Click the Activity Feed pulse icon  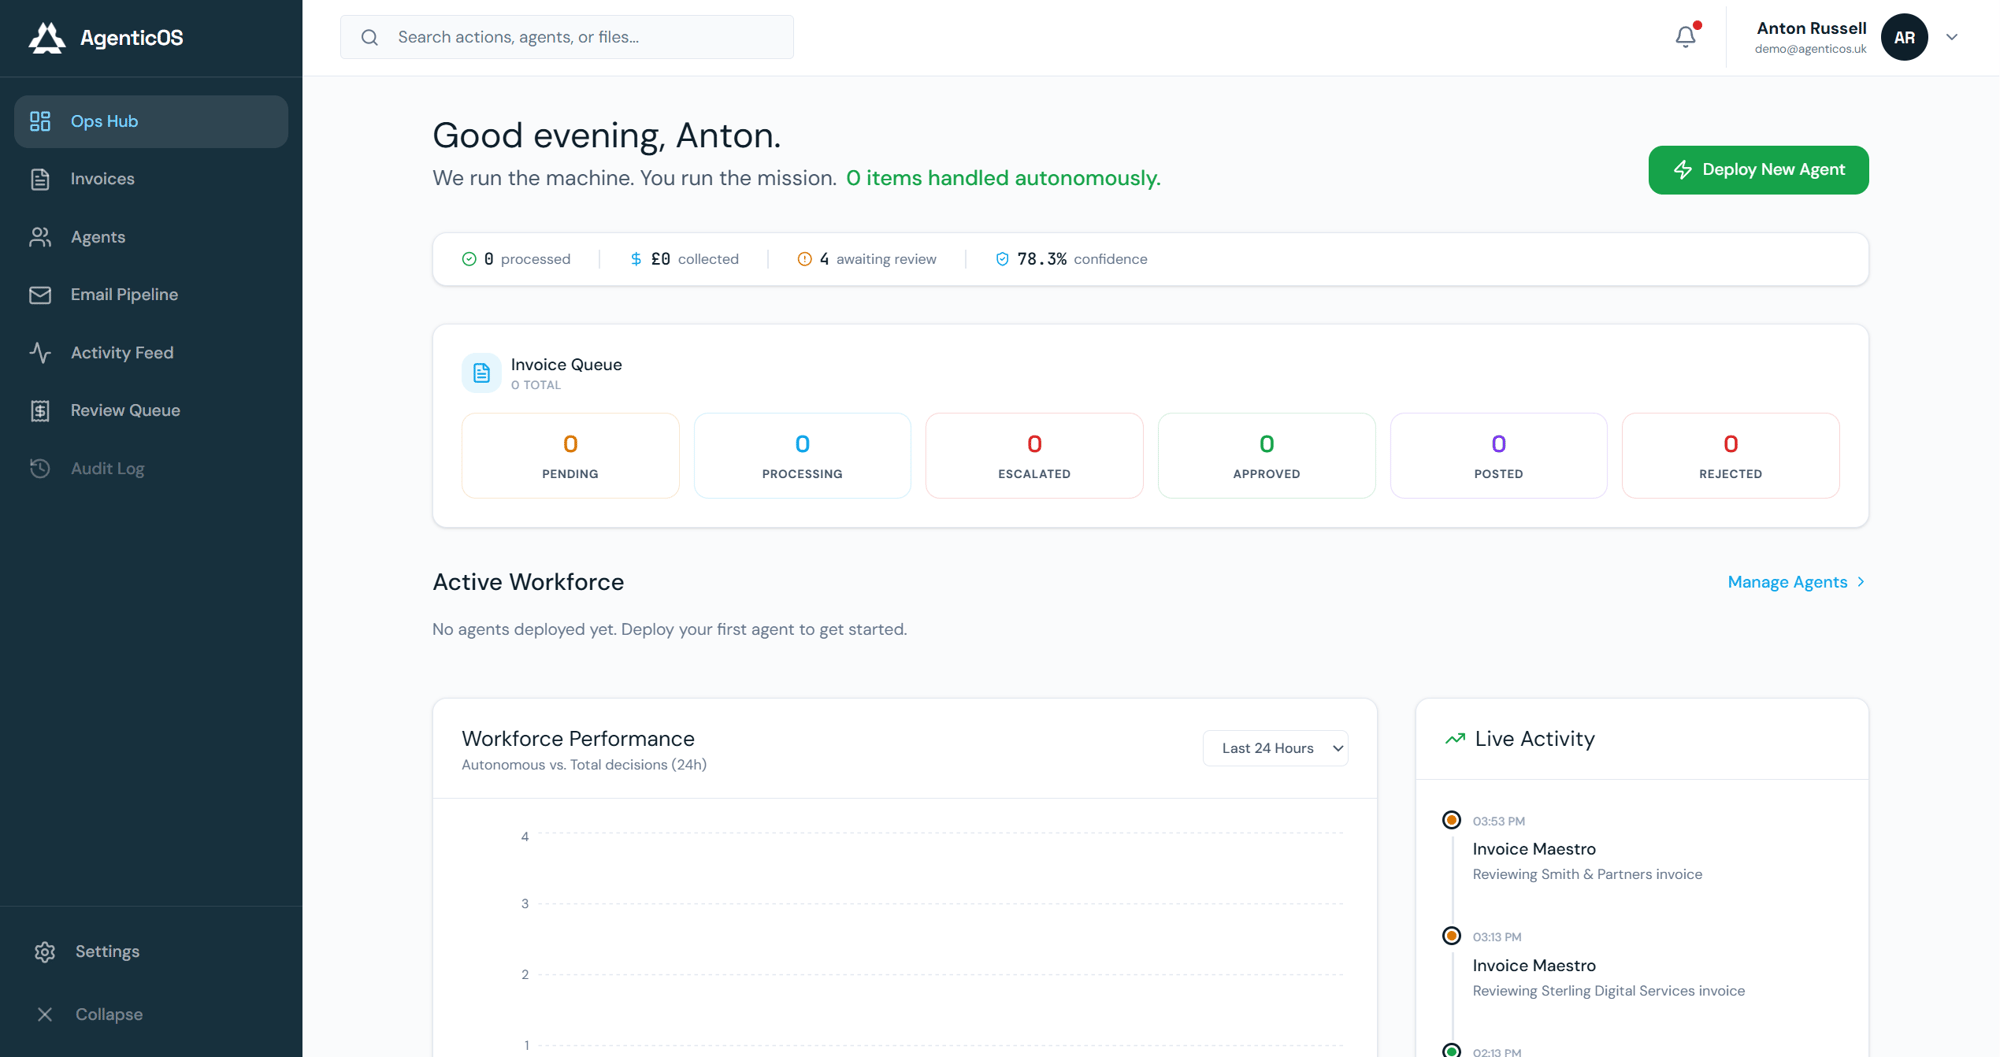(x=40, y=353)
